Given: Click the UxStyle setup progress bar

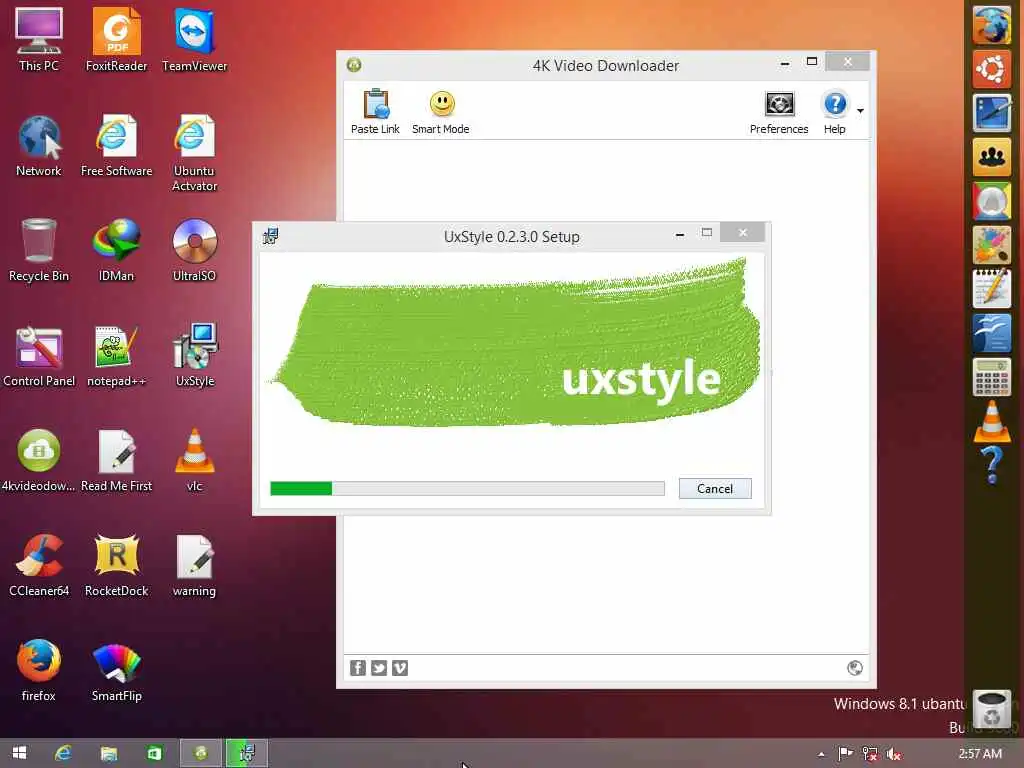Looking at the screenshot, I should [x=467, y=488].
